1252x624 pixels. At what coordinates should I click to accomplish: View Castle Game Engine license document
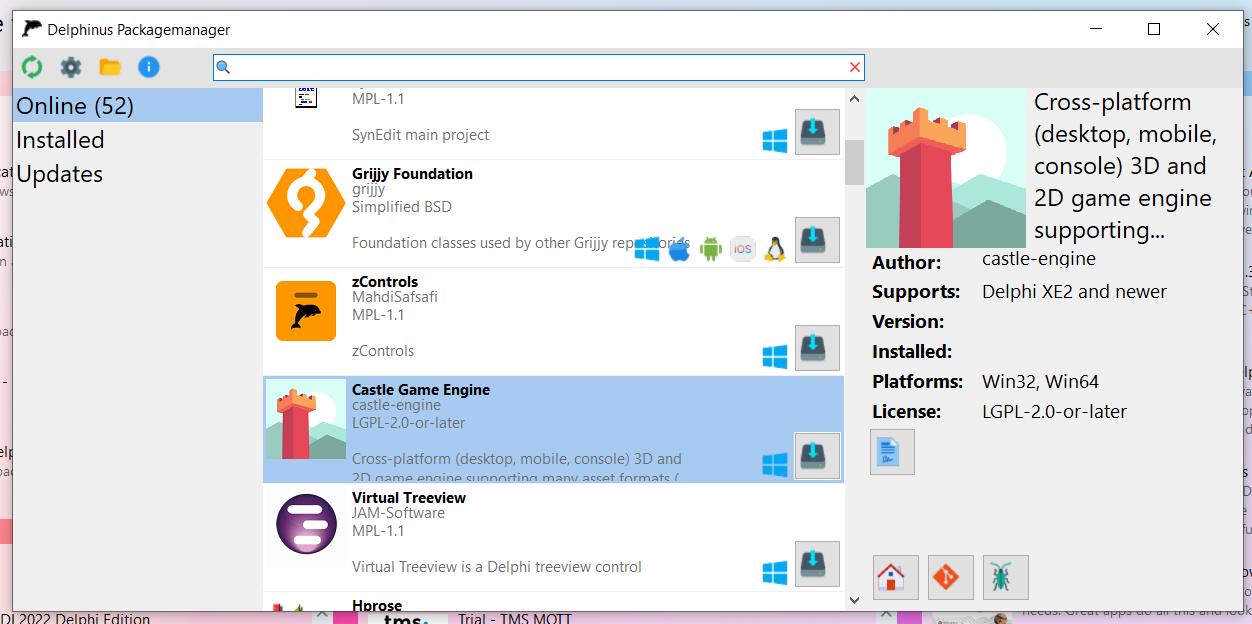892,451
